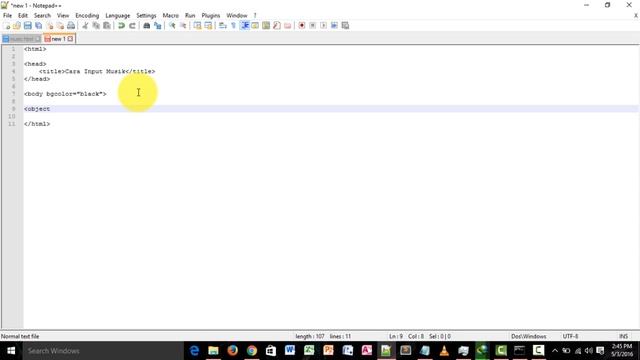Create a new document with the New toolbar icon
The width and height of the screenshot is (640, 360).
[7, 26]
